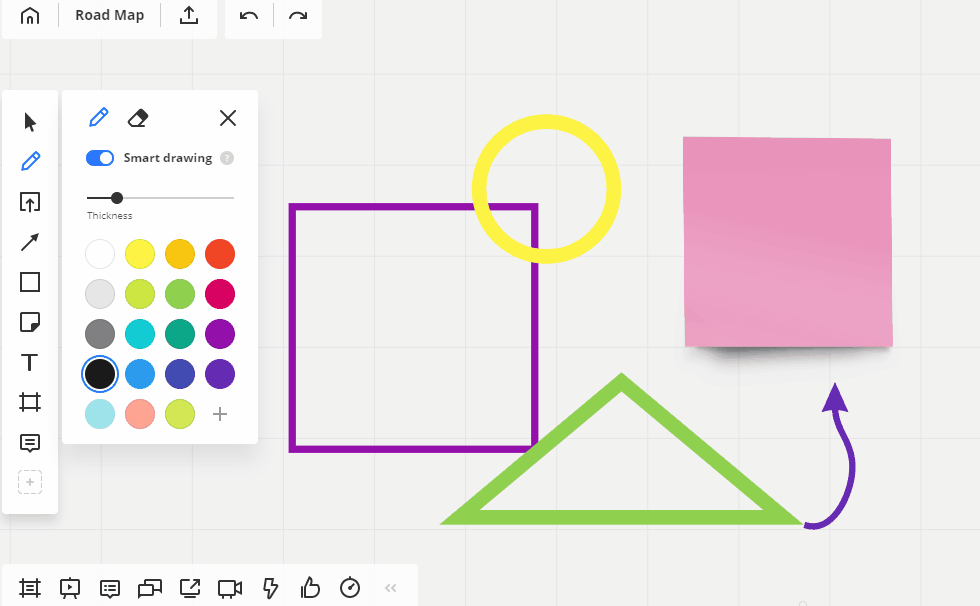Toggle Smart drawing switch off

coord(100,158)
